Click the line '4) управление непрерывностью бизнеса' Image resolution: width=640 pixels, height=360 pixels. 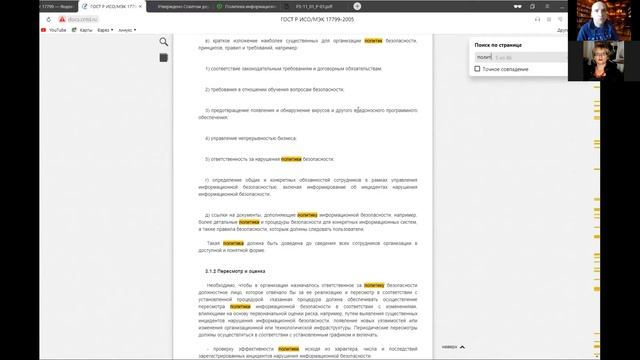click(x=251, y=138)
